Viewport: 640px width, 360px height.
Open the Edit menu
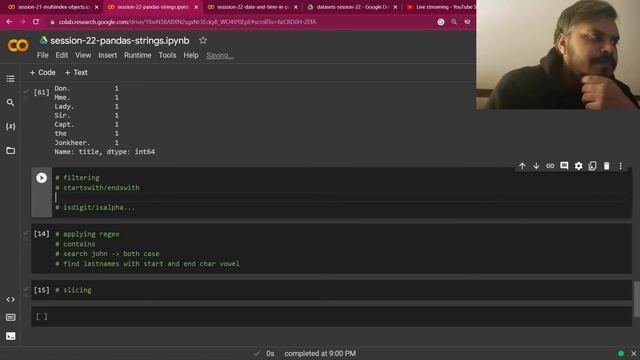click(x=62, y=55)
